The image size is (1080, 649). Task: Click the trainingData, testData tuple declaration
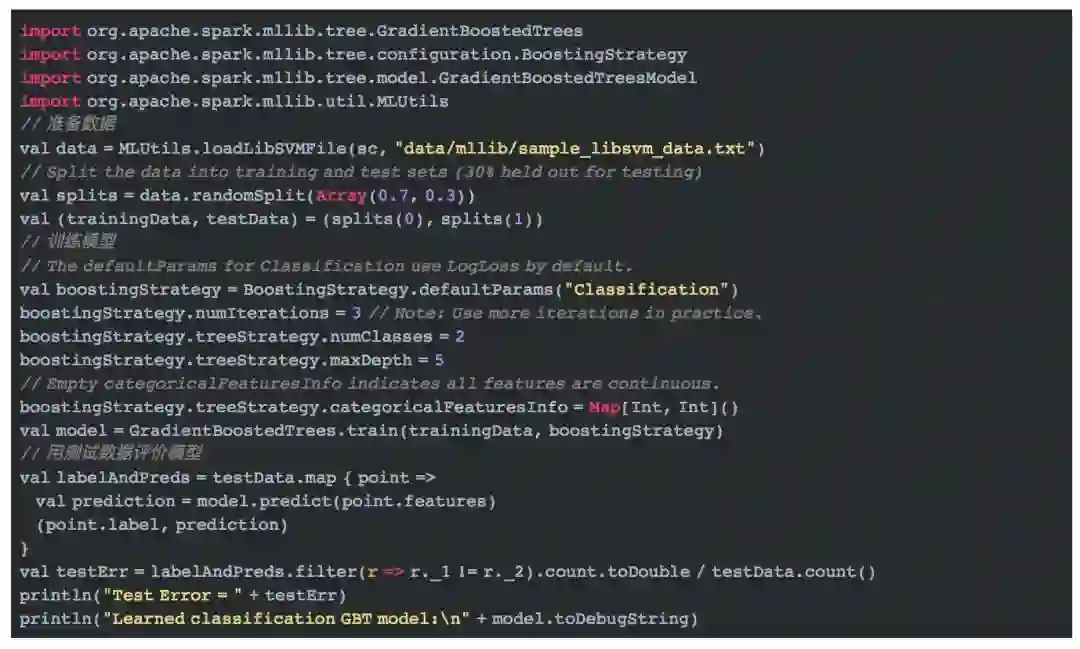coord(281,219)
